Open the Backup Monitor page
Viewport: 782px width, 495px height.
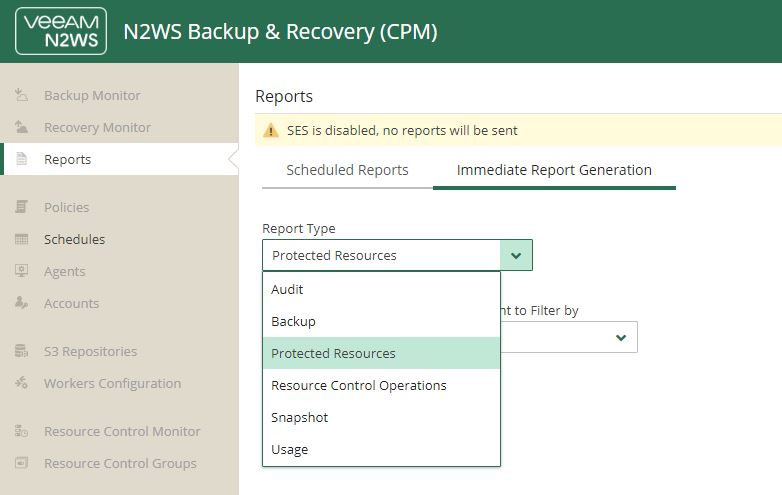click(x=92, y=95)
